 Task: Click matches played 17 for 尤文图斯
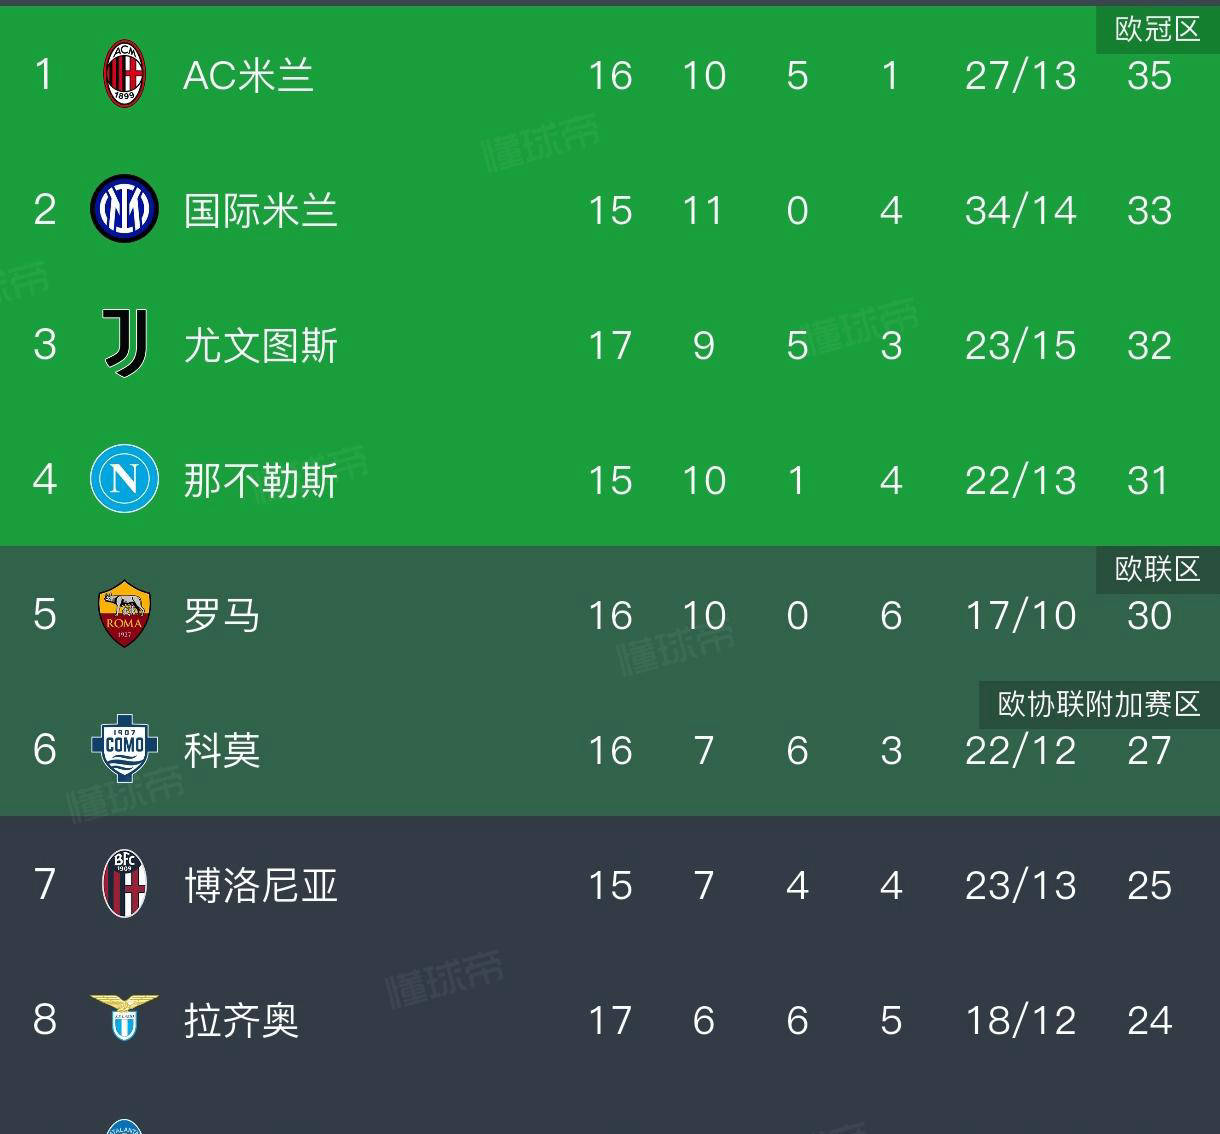pyautogui.click(x=610, y=345)
